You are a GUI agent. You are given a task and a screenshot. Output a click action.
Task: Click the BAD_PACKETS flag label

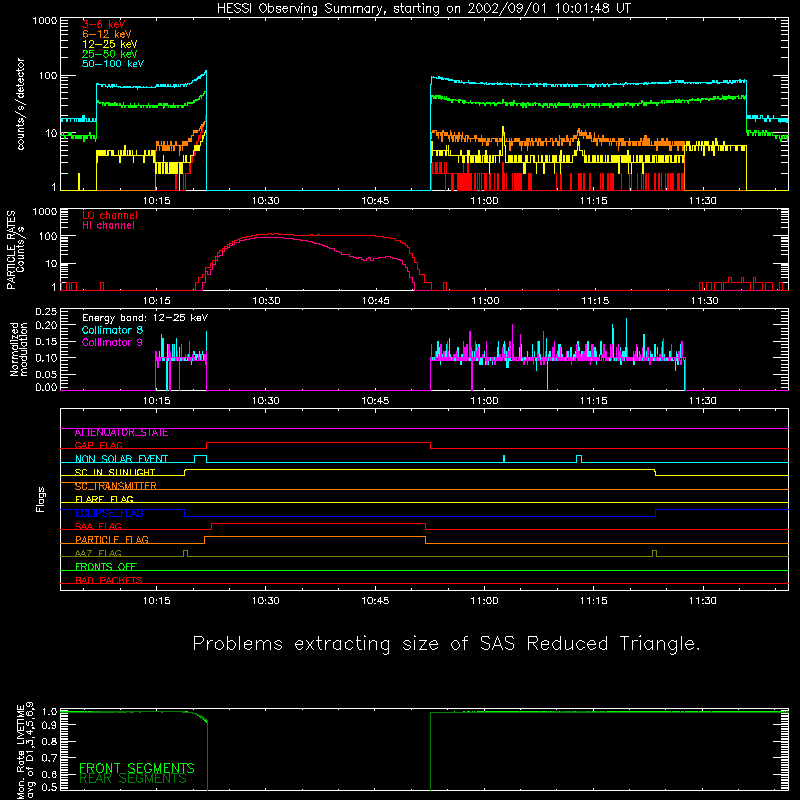pos(109,580)
